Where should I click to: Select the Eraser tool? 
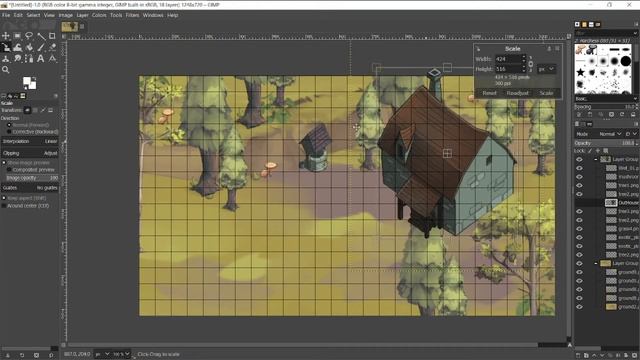(52, 47)
